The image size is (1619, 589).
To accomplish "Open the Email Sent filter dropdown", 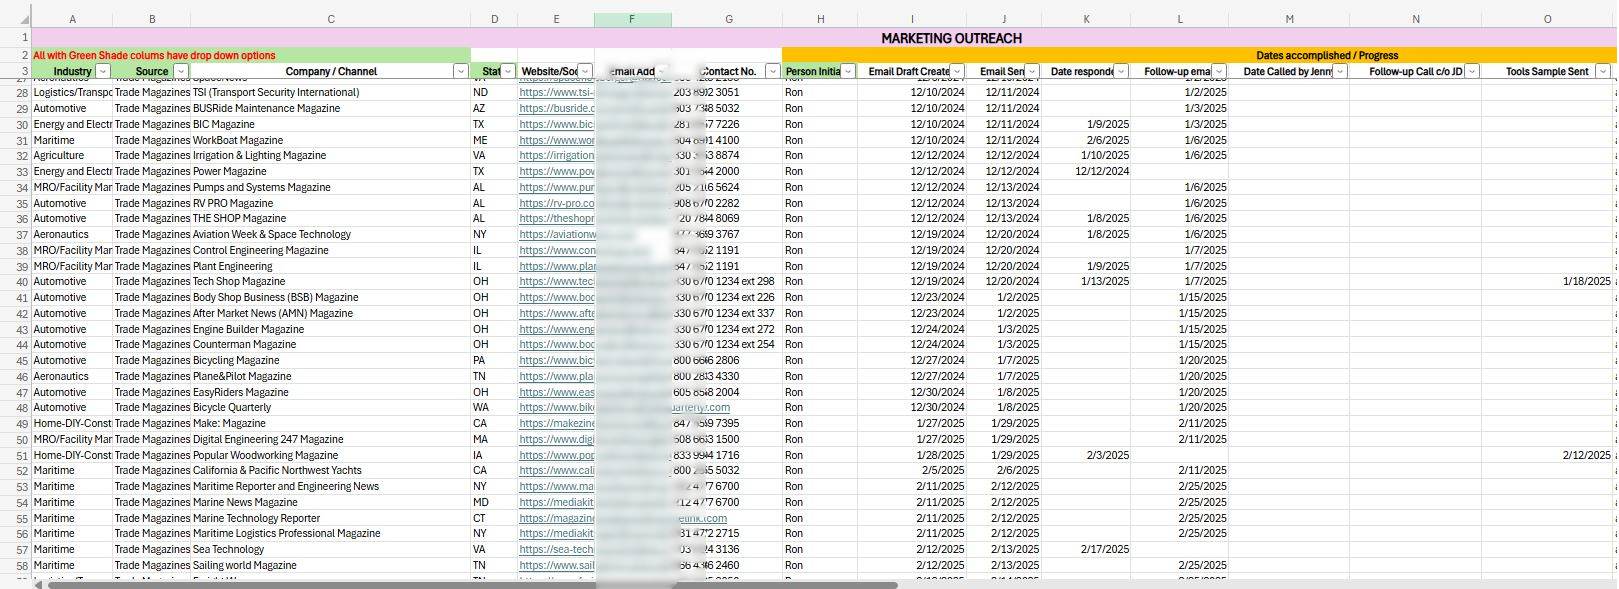I will tap(1032, 71).
